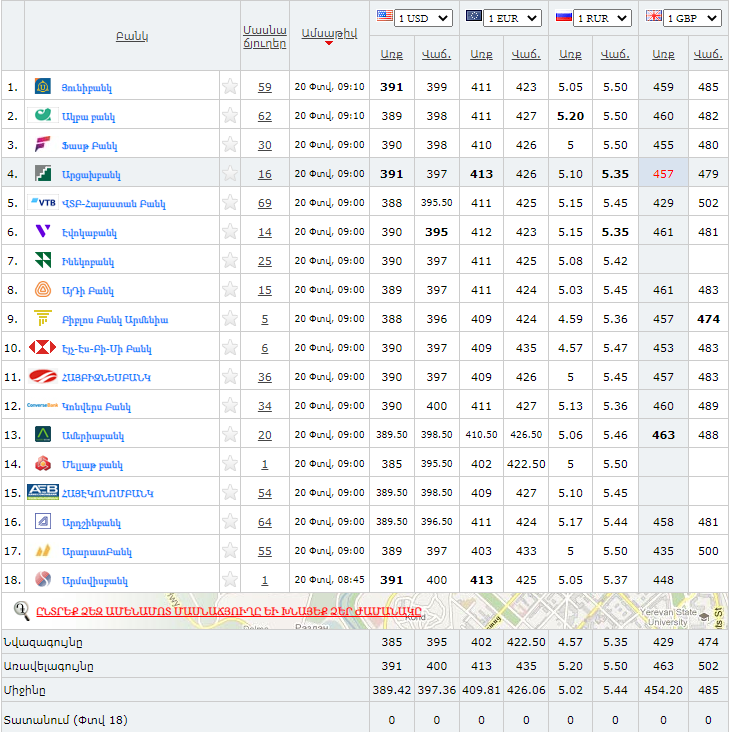Toggle favorite star in row 3

(230, 144)
